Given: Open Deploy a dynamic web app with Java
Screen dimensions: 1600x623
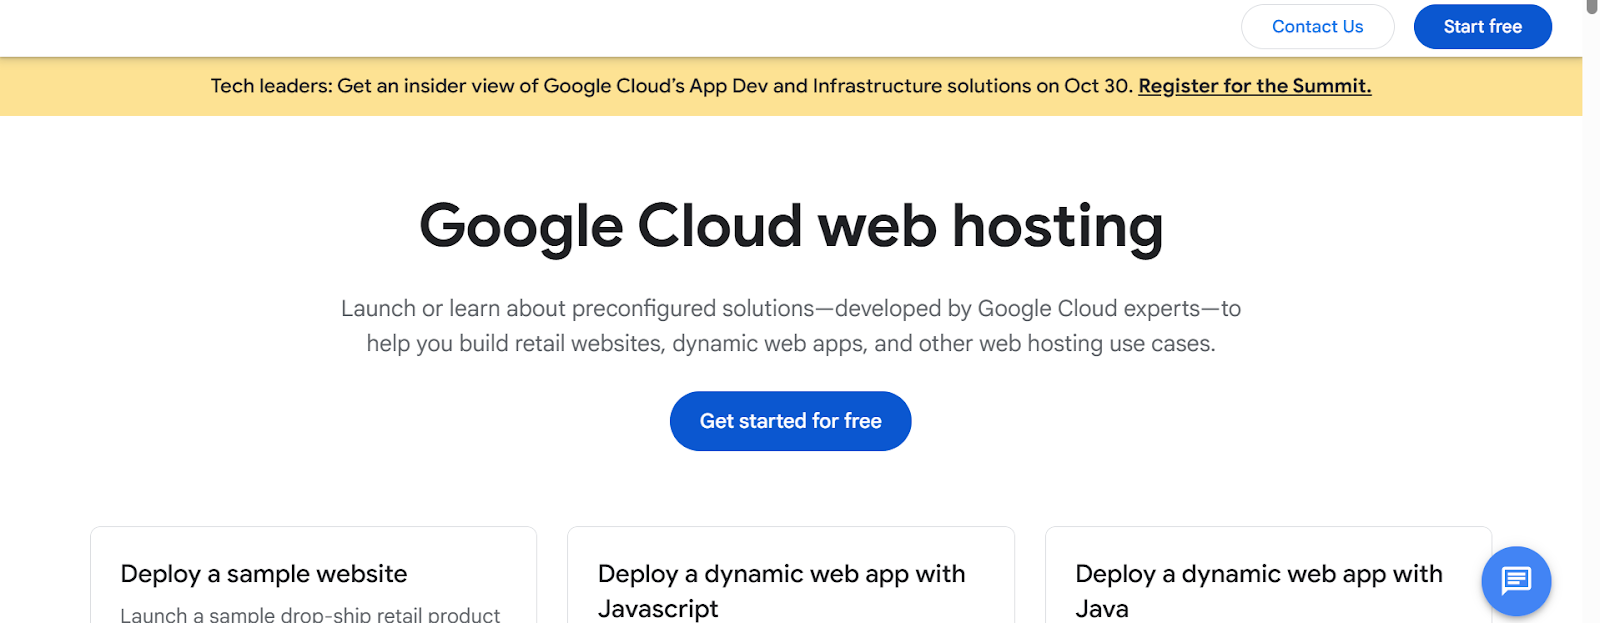Looking at the screenshot, I should click(x=1267, y=575).
